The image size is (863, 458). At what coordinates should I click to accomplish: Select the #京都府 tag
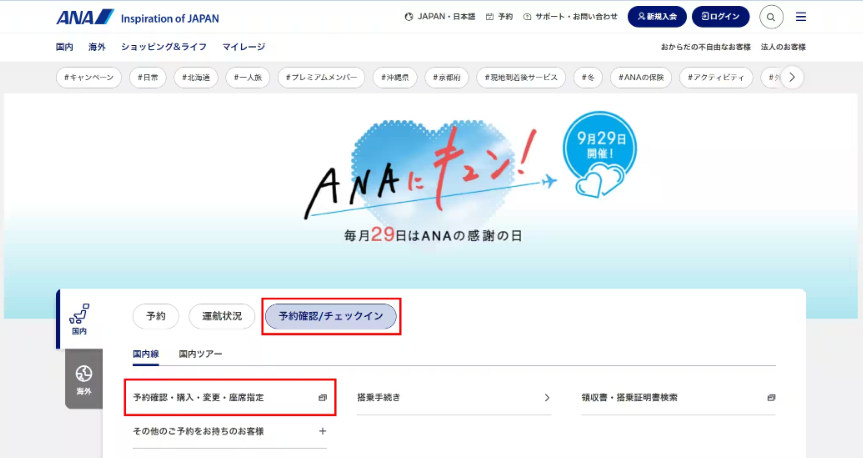446,77
